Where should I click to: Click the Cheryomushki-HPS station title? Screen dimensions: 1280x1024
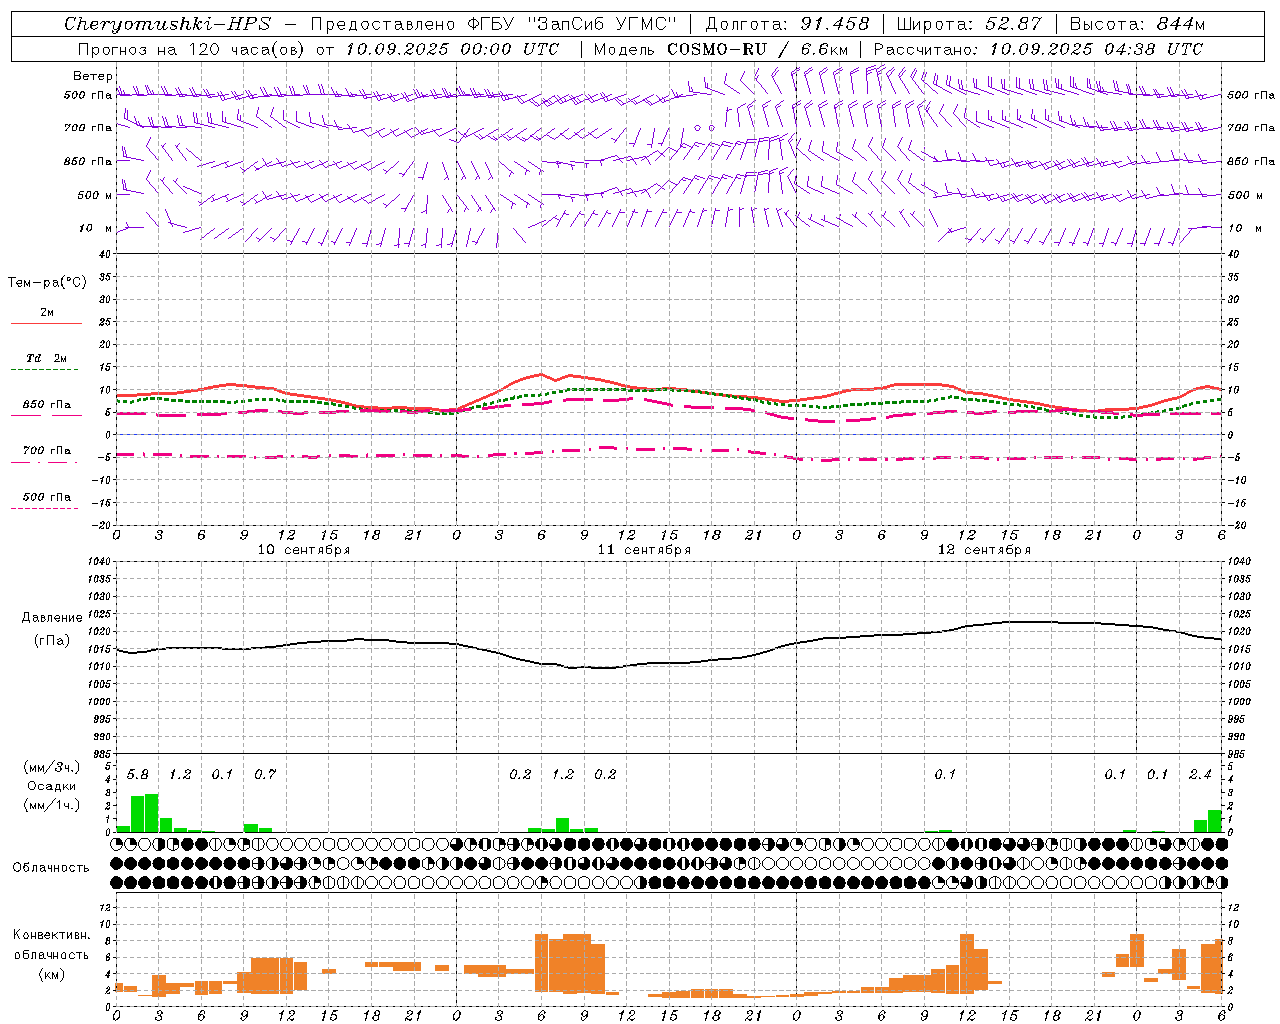[x=167, y=24]
